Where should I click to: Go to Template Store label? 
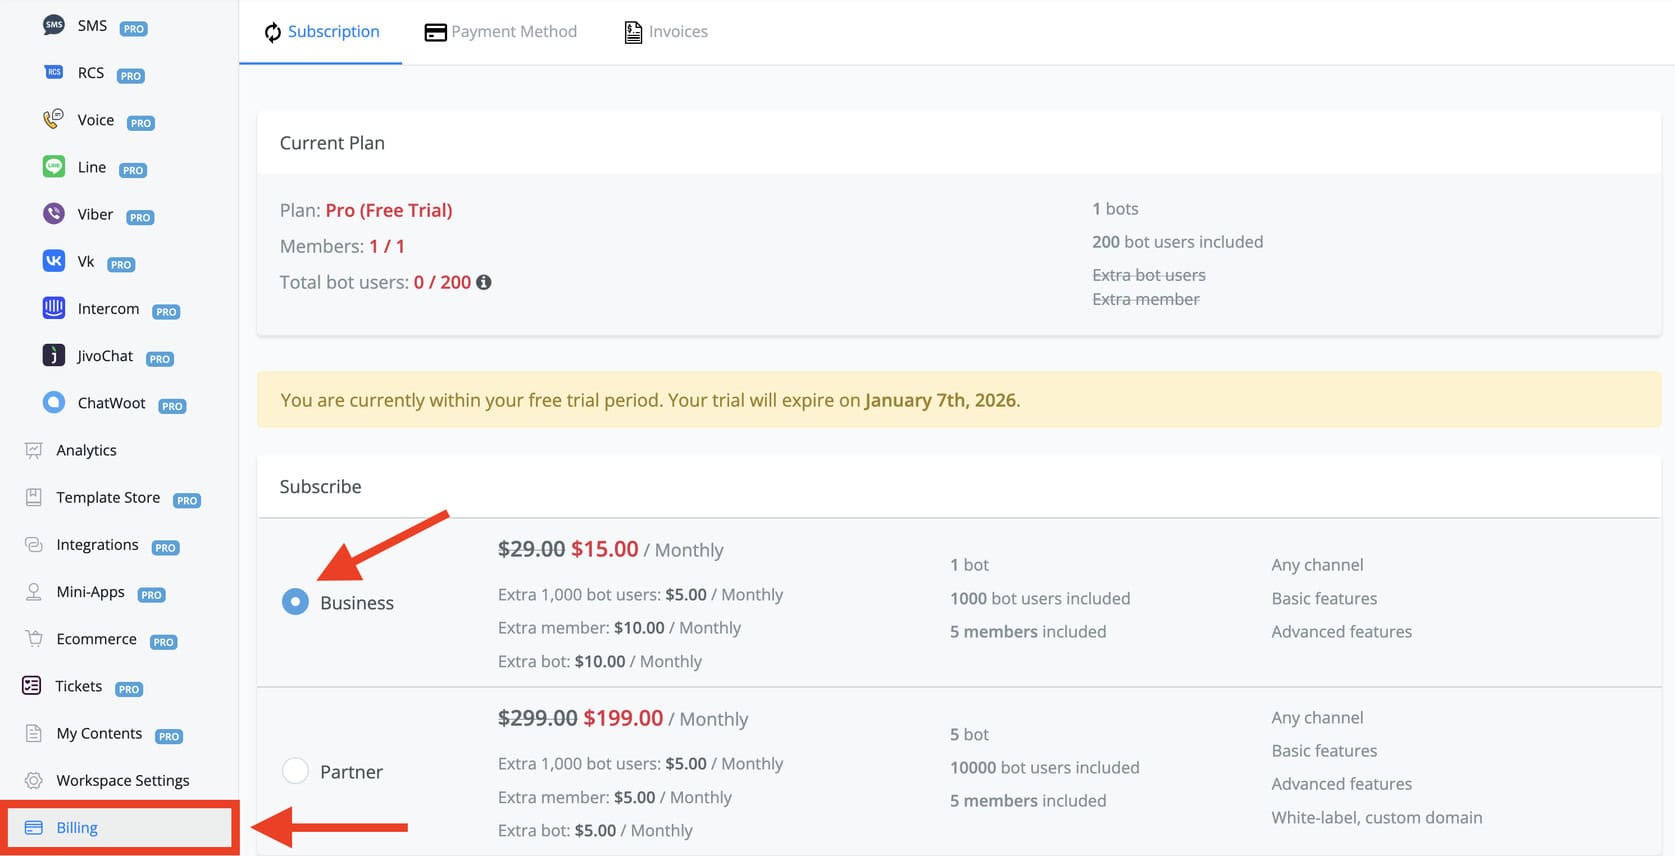pos(108,497)
